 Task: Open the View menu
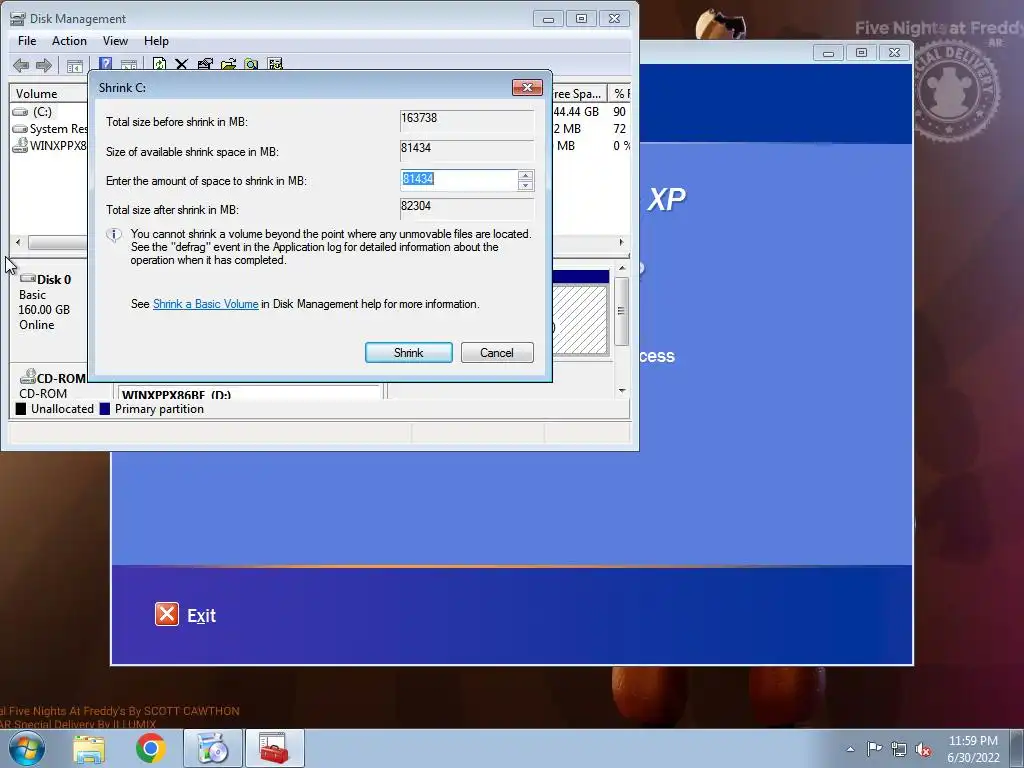point(115,40)
